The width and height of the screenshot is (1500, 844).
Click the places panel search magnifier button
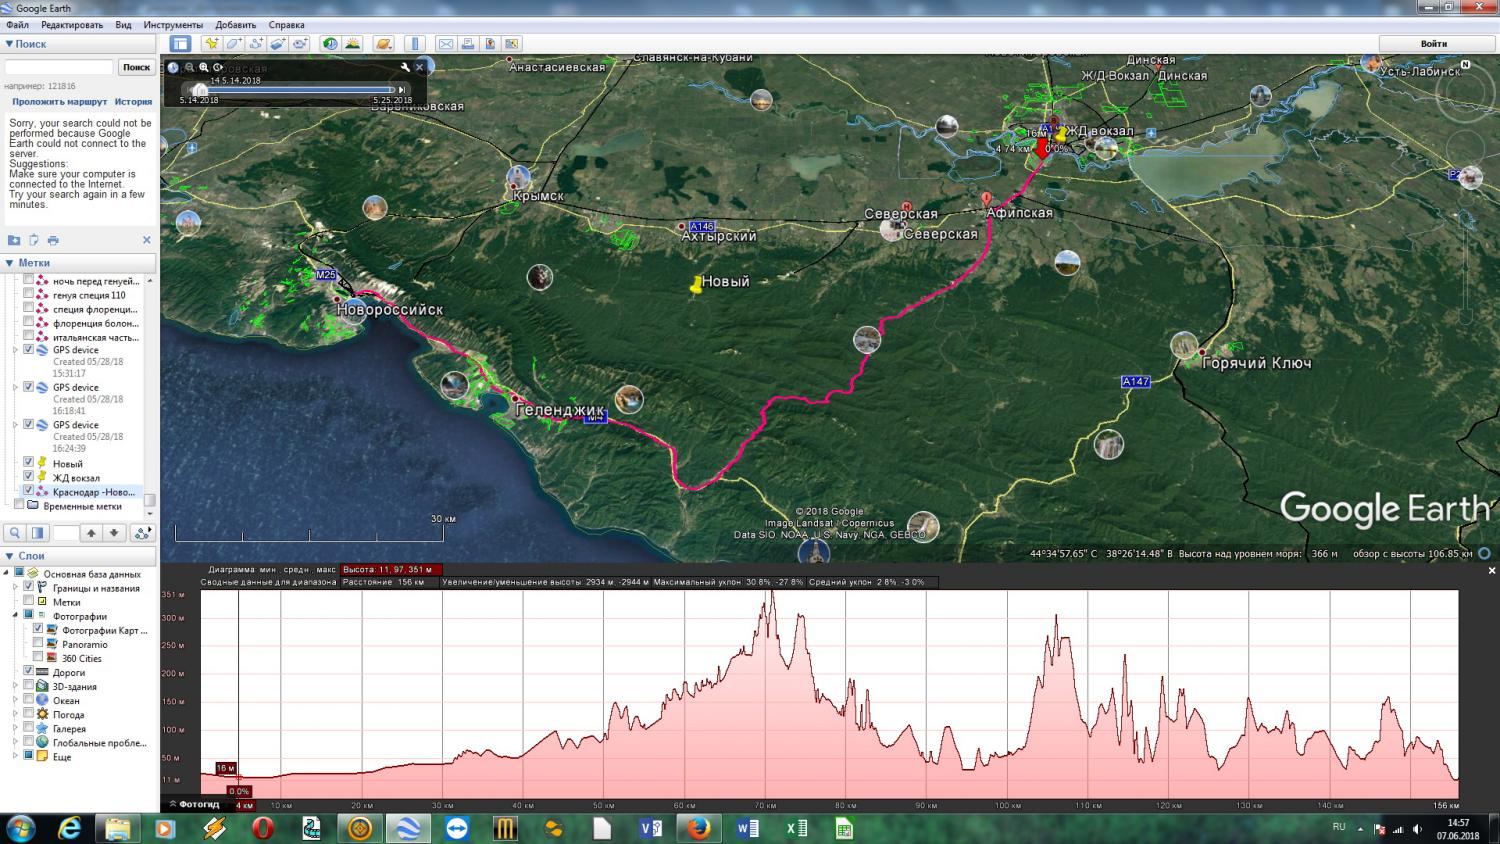pyautogui.click(x=15, y=533)
